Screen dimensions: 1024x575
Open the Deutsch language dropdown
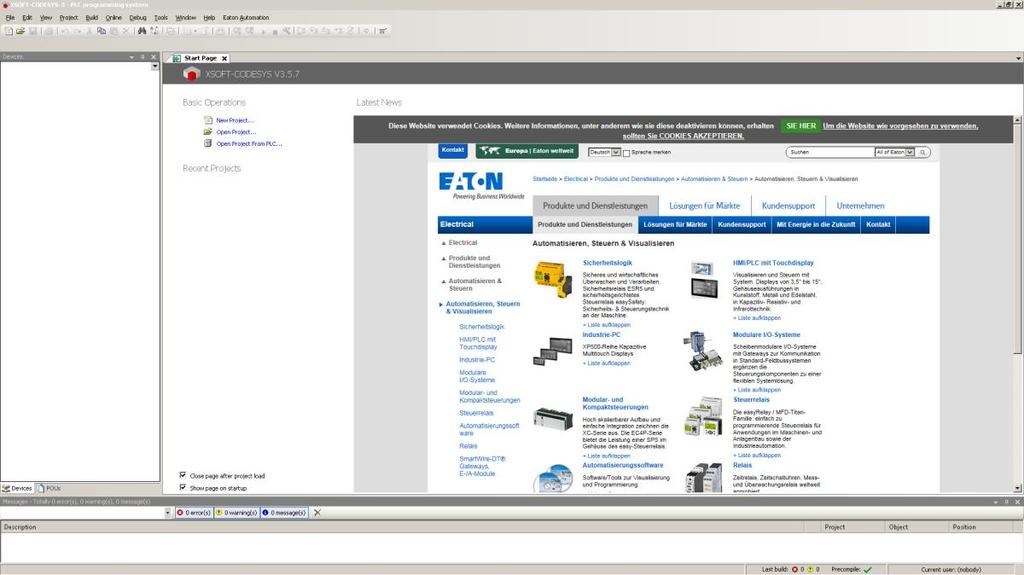616,152
